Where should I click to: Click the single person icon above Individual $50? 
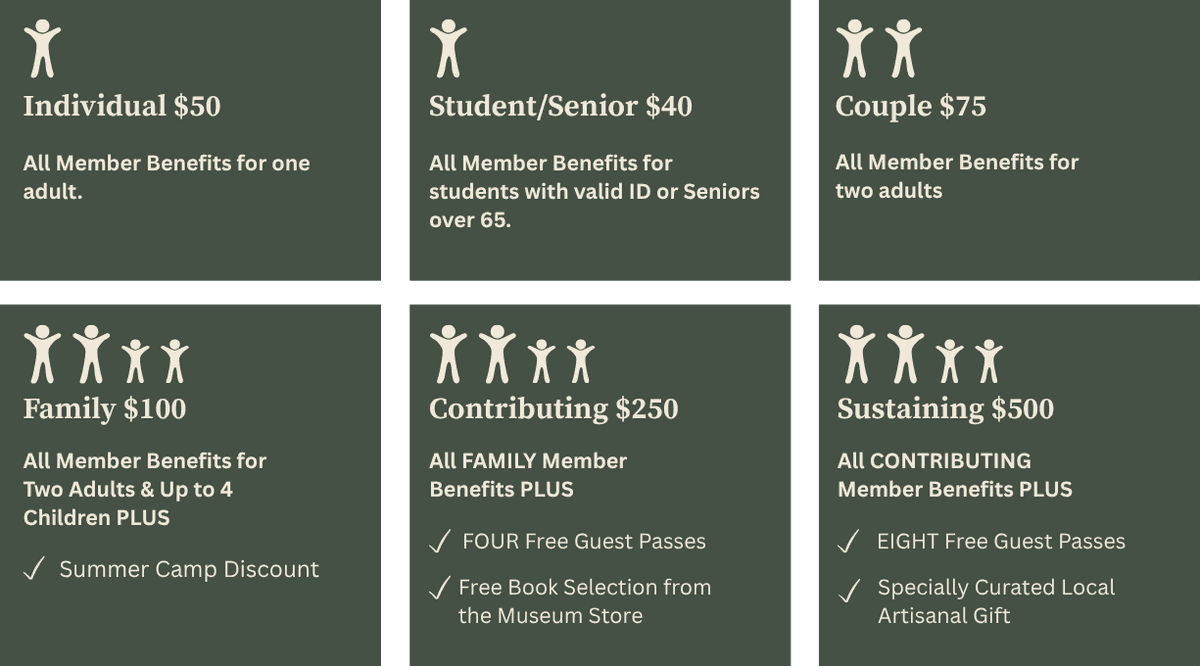point(42,49)
